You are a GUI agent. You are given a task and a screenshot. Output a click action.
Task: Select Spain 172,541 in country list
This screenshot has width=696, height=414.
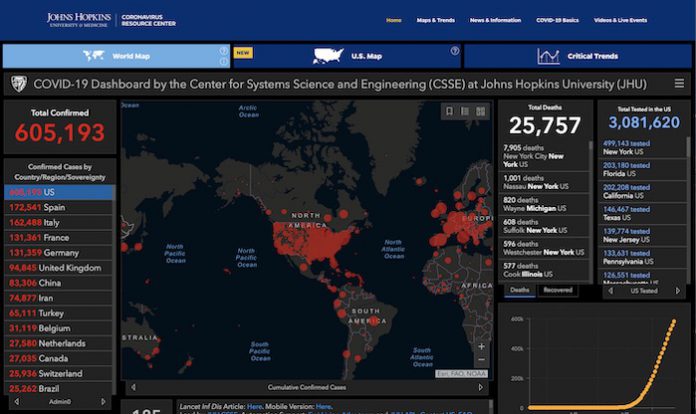point(58,207)
